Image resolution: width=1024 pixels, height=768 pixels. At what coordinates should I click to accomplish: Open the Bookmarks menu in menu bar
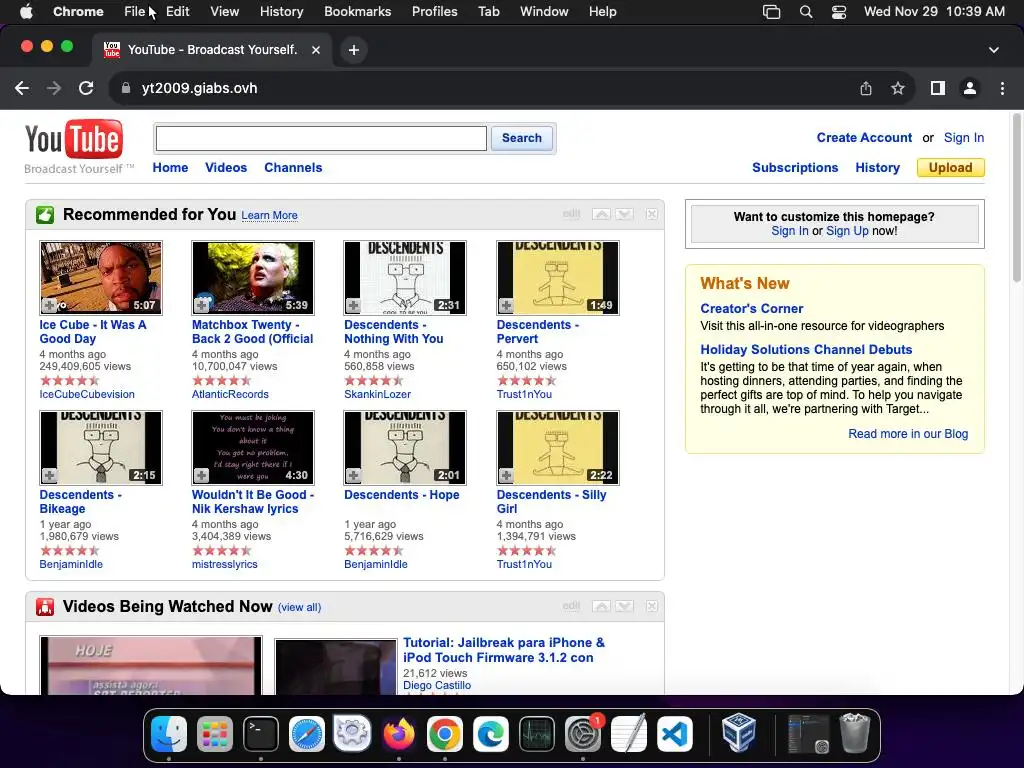pos(357,12)
